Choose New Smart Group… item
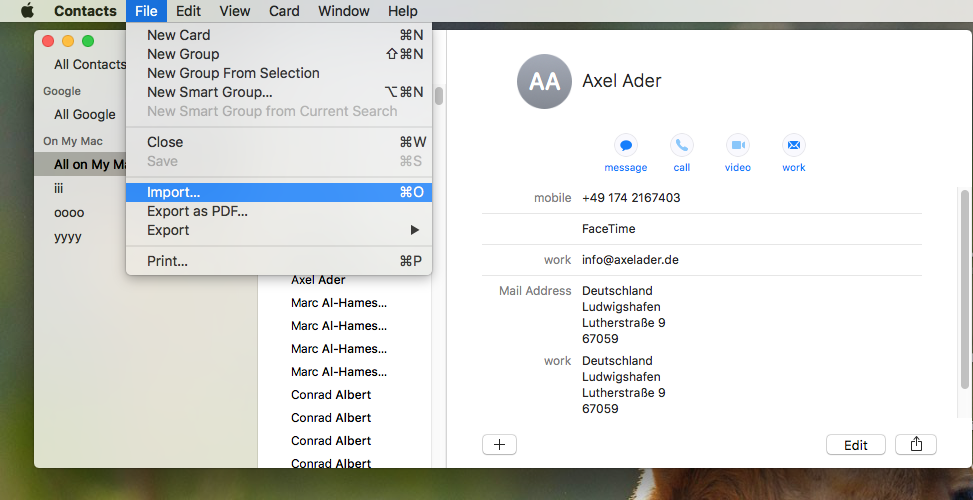Image resolution: width=973 pixels, height=500 pixels. pos(279,92)
